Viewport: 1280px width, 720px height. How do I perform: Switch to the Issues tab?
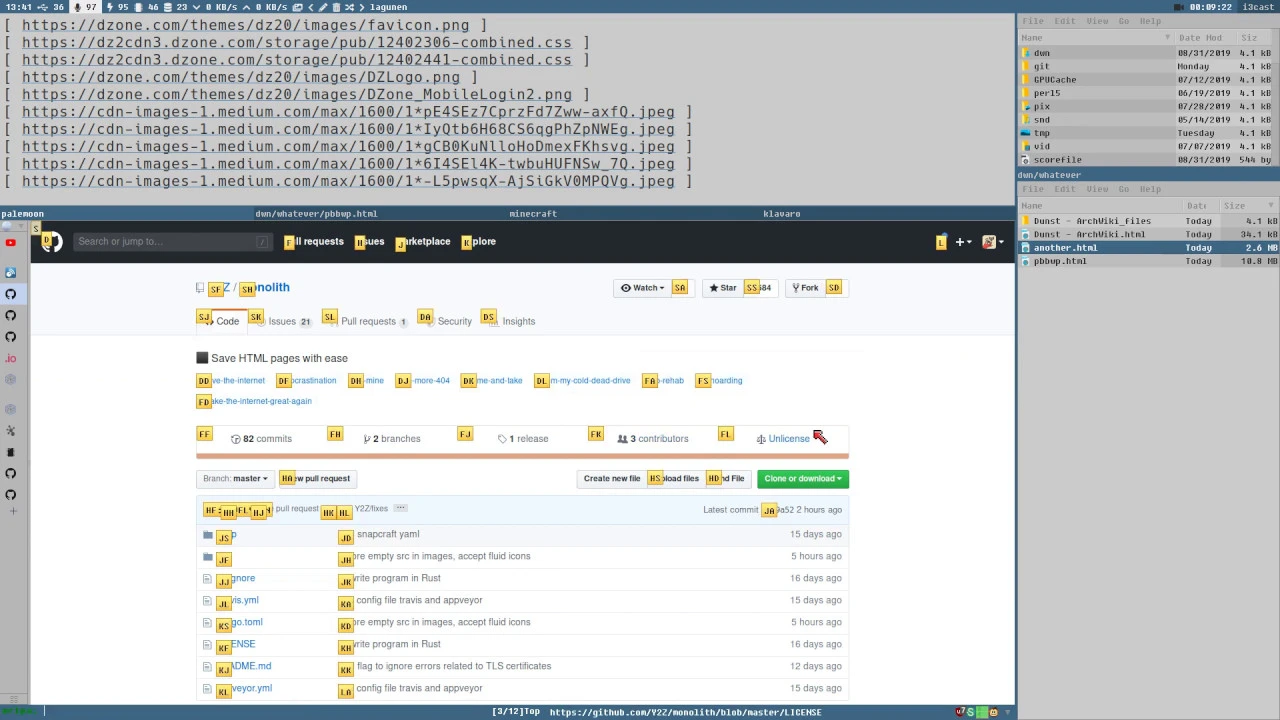[x=284, y=321]
